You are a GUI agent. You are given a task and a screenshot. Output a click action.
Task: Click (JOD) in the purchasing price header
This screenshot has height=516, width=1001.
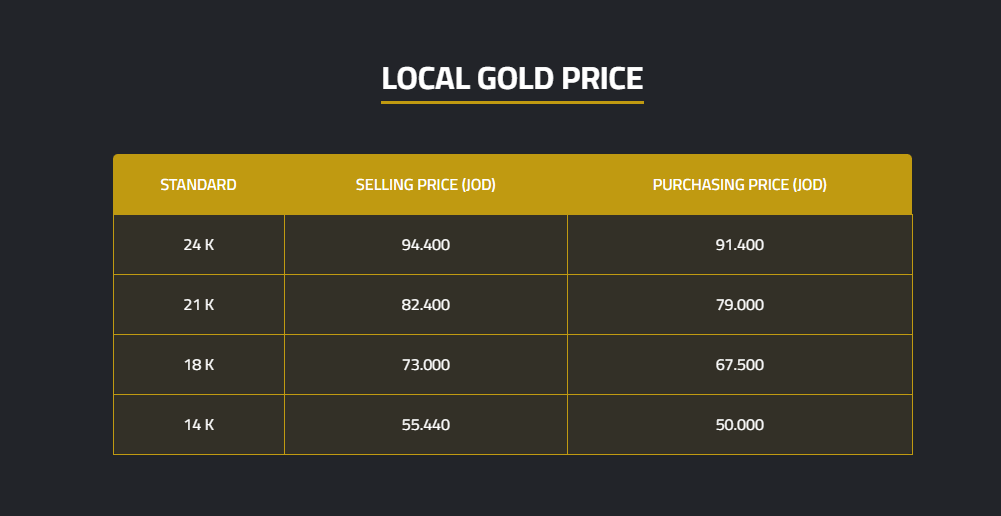pos(810,185)
